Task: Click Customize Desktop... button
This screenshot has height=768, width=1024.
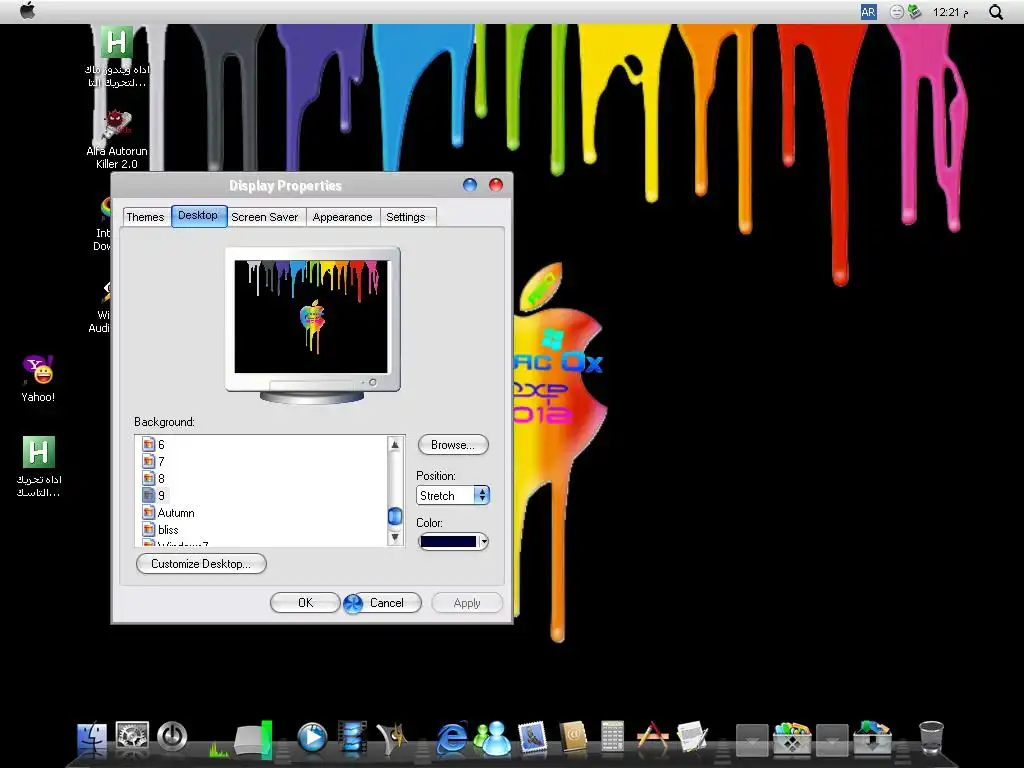Action: click(201, 564)
